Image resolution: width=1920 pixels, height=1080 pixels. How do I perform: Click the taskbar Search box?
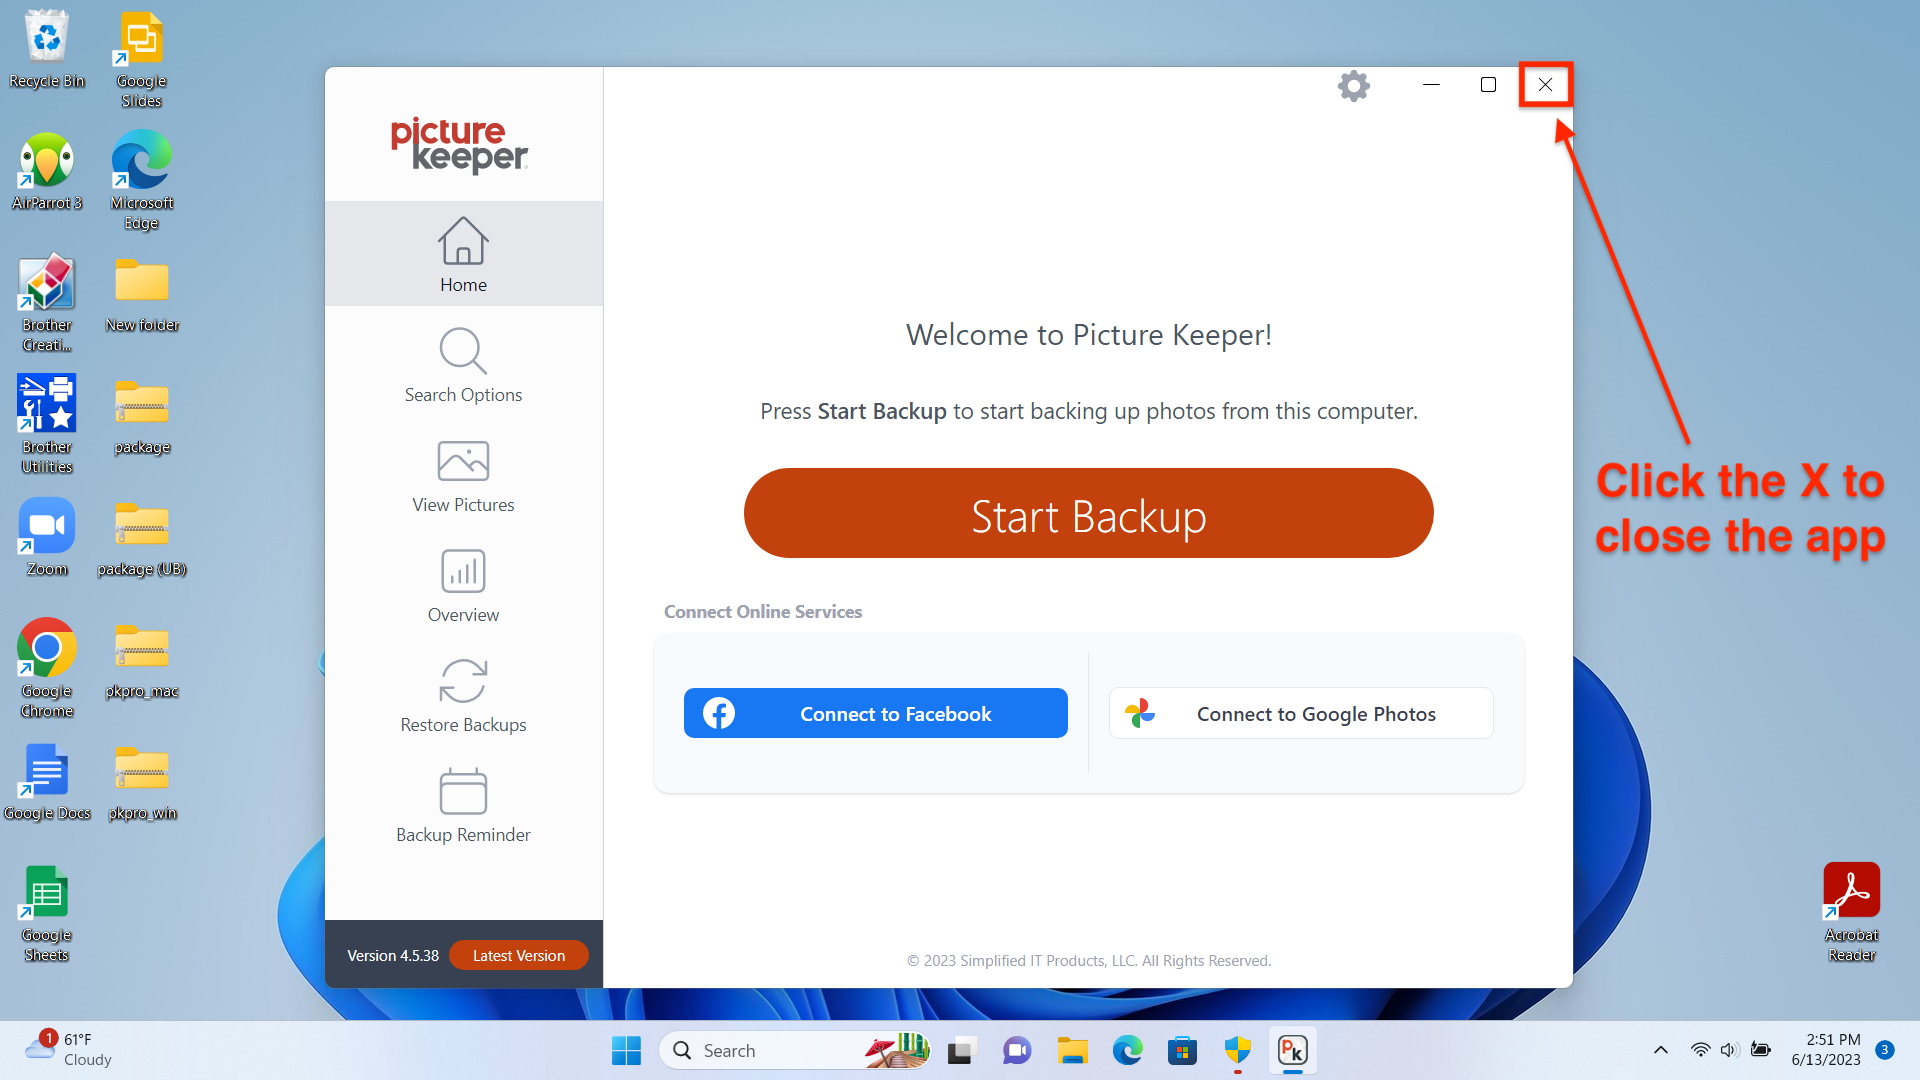tap(795, 1050)
